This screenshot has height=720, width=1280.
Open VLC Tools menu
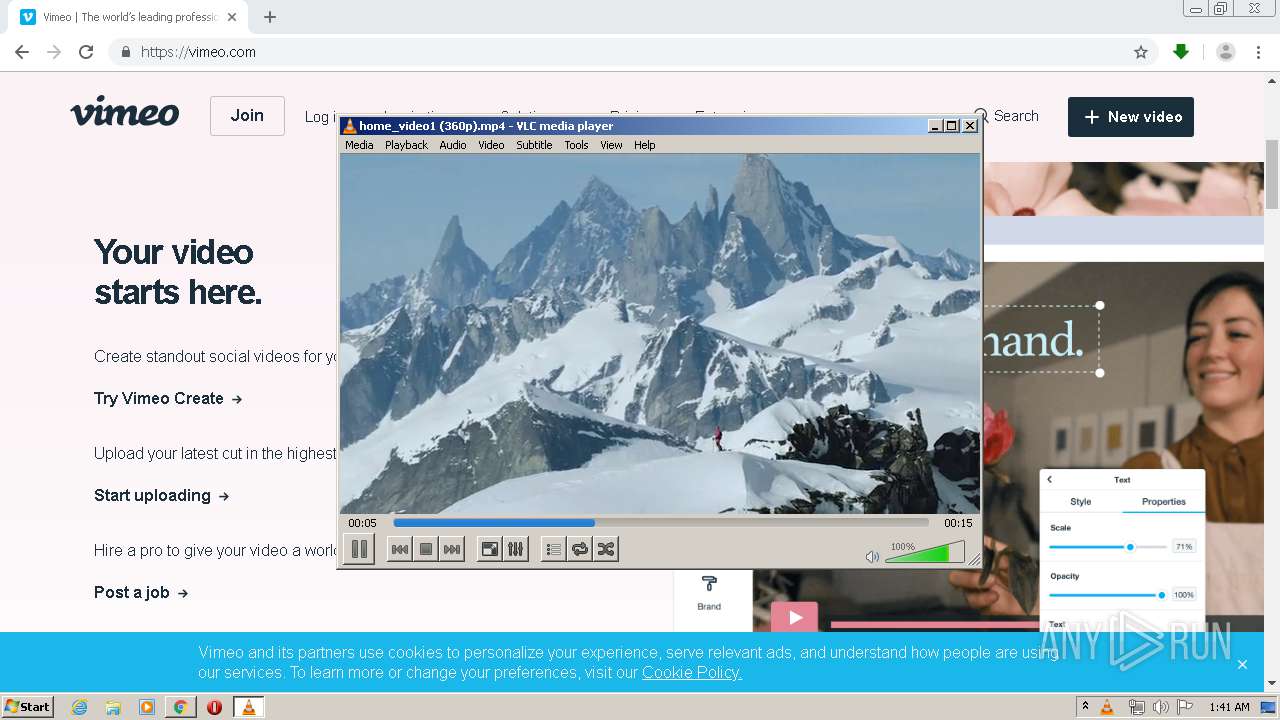point(576,145)
